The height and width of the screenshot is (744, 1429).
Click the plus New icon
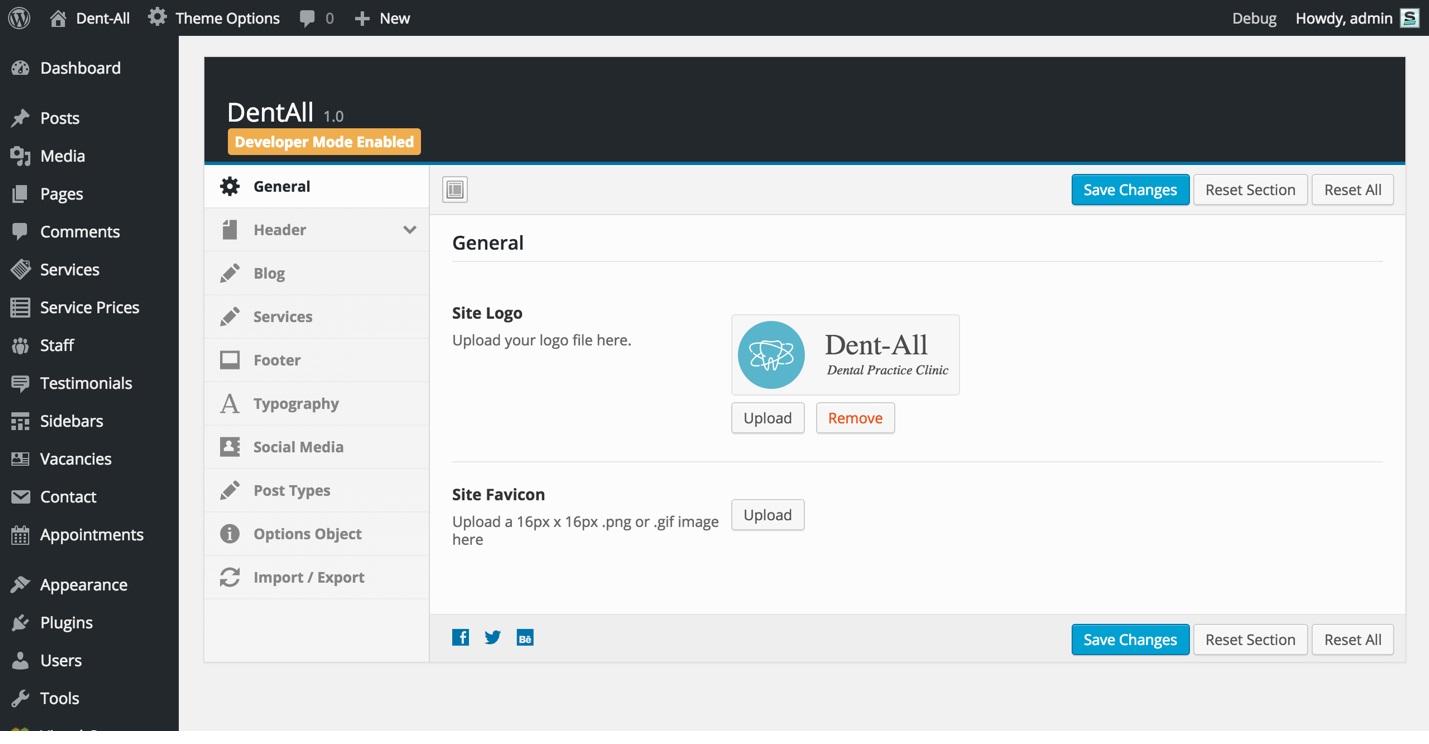coord(362,18)
